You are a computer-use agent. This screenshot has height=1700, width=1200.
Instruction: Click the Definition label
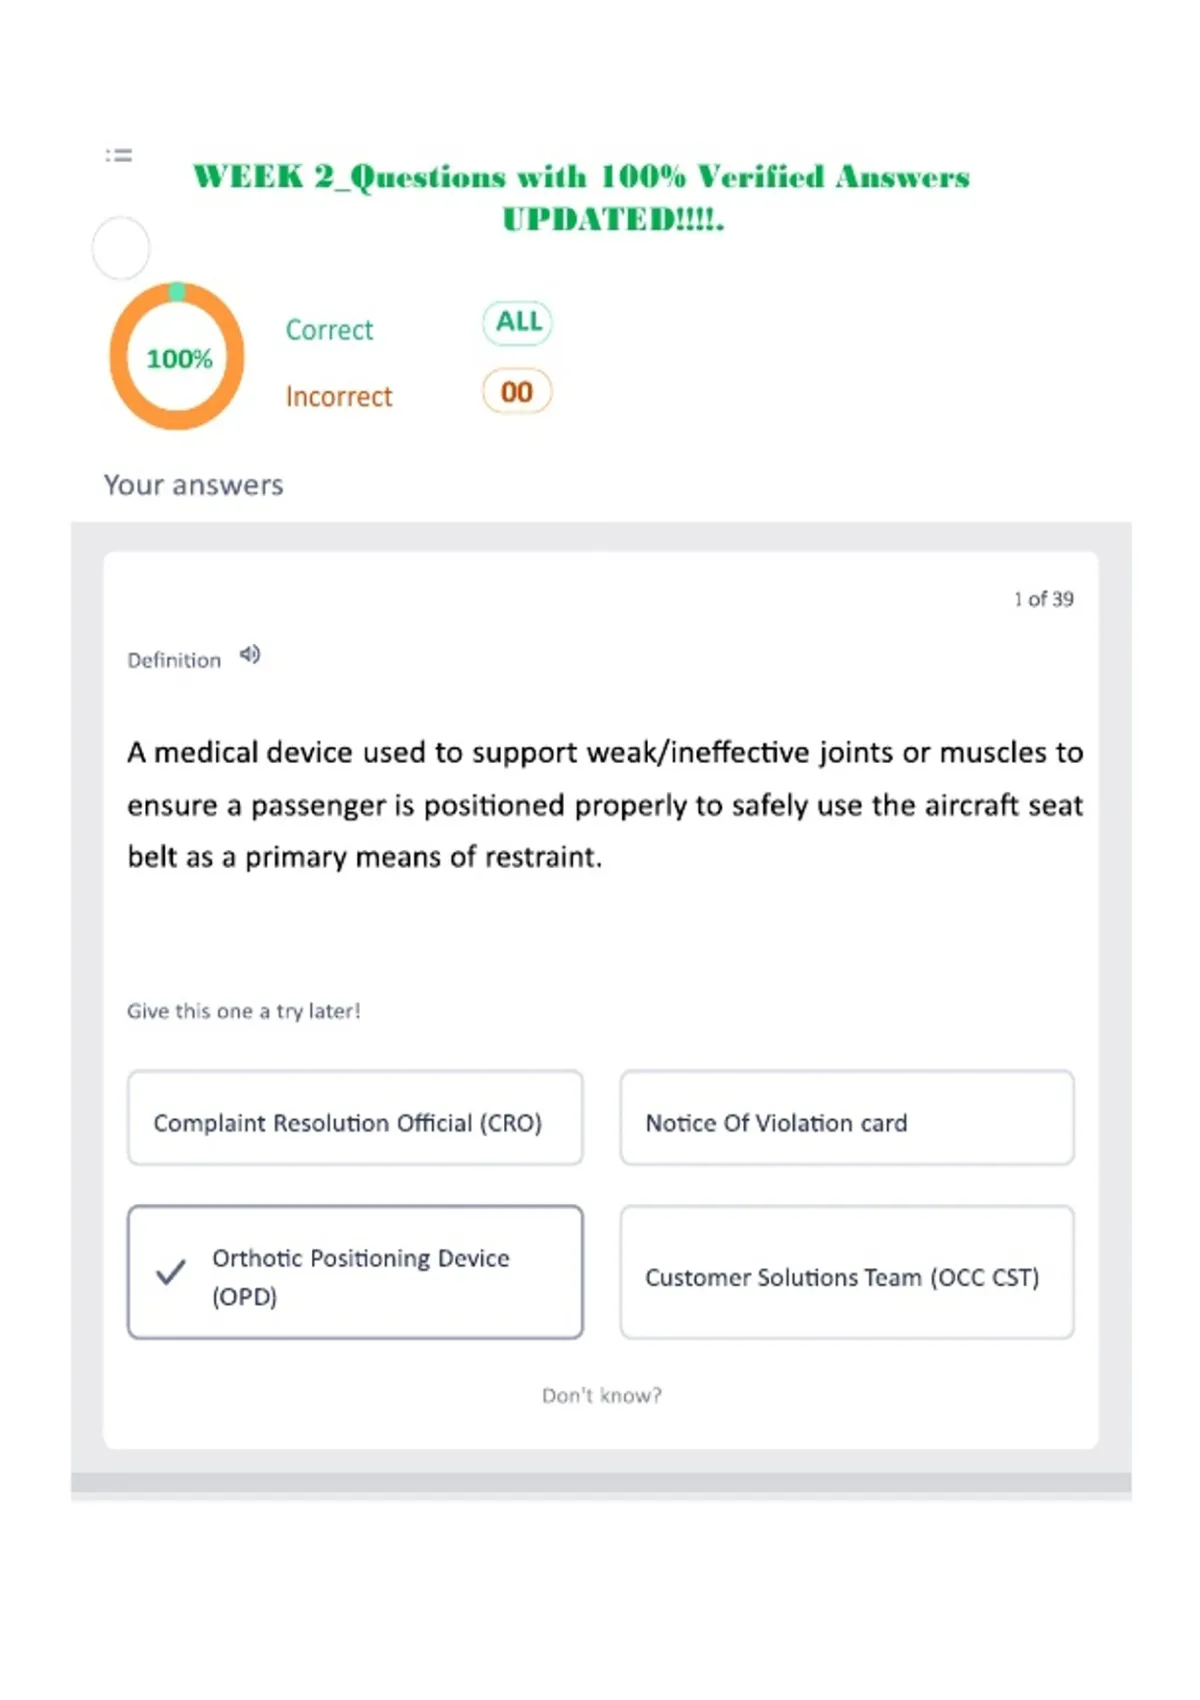click(x=174, y=660)
